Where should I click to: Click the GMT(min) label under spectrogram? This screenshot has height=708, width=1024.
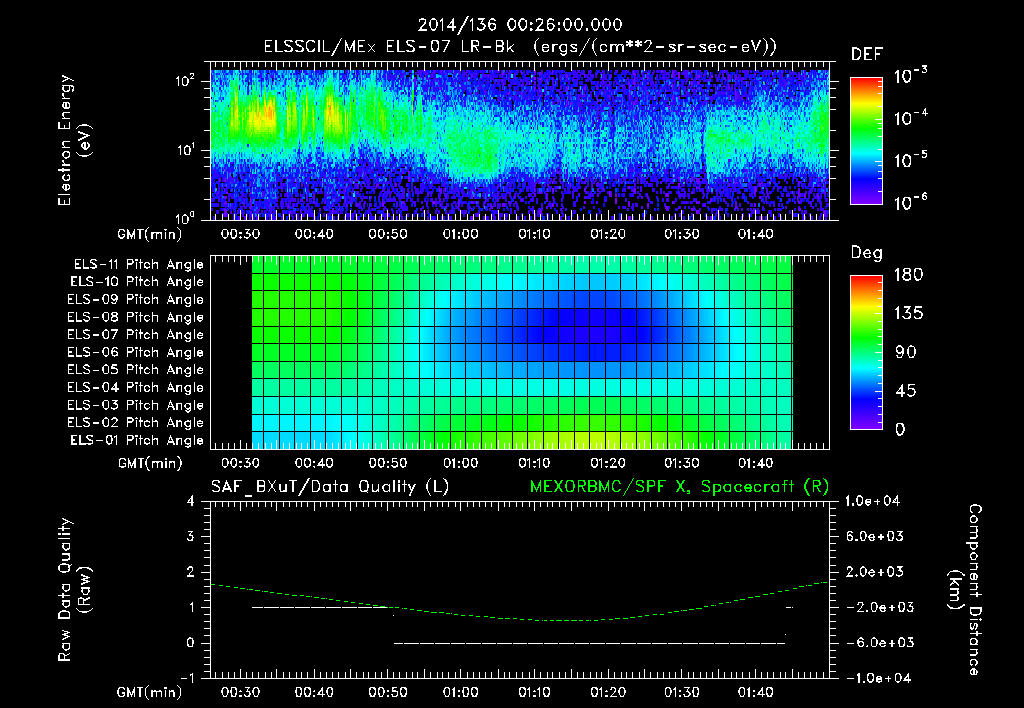click(150, 234)
